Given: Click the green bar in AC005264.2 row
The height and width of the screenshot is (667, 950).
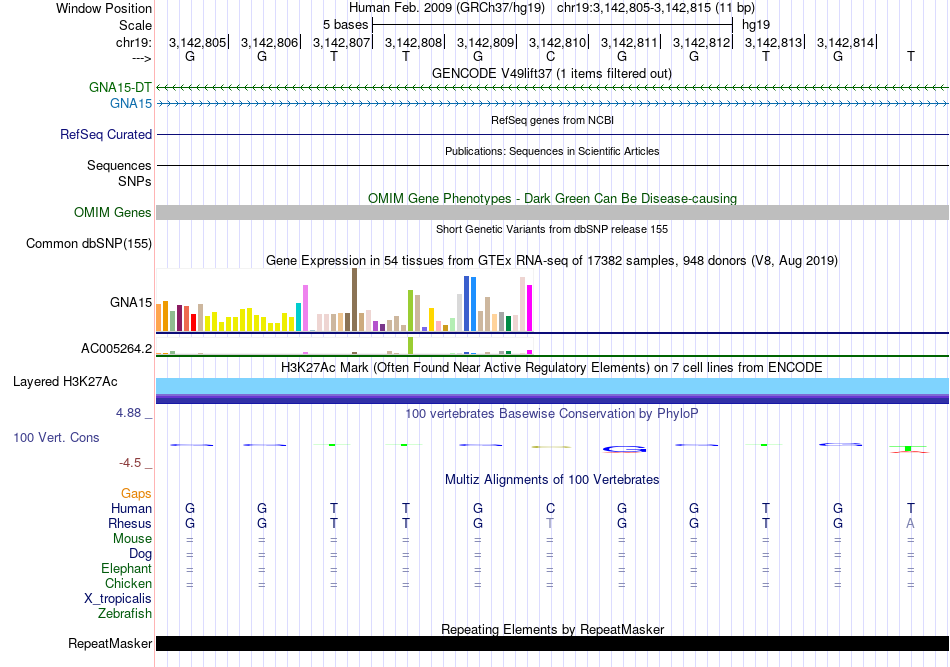Looking at the screenshot, I should (x=411, y=345).
